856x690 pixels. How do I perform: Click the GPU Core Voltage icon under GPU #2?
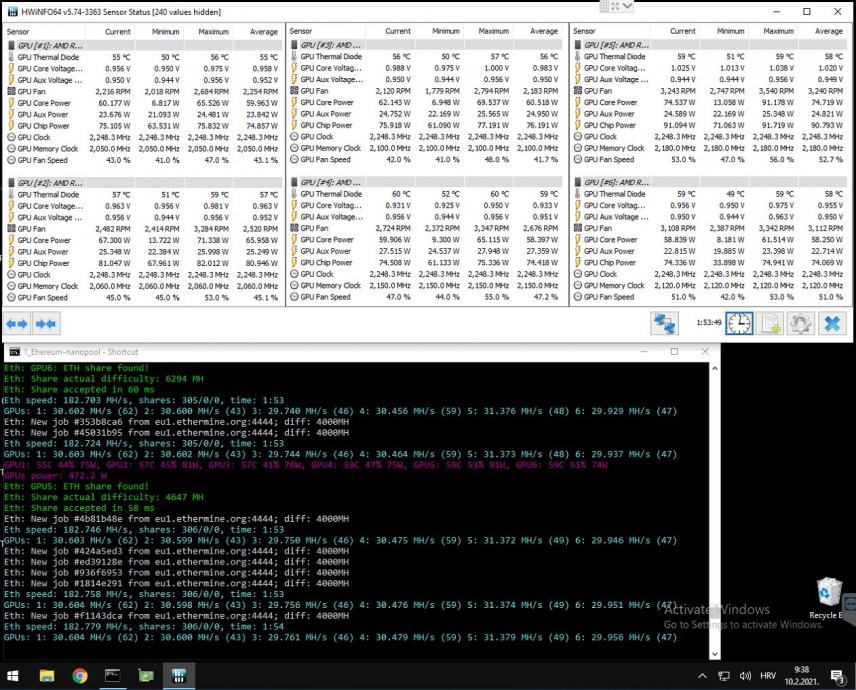[x=11, y=206]
